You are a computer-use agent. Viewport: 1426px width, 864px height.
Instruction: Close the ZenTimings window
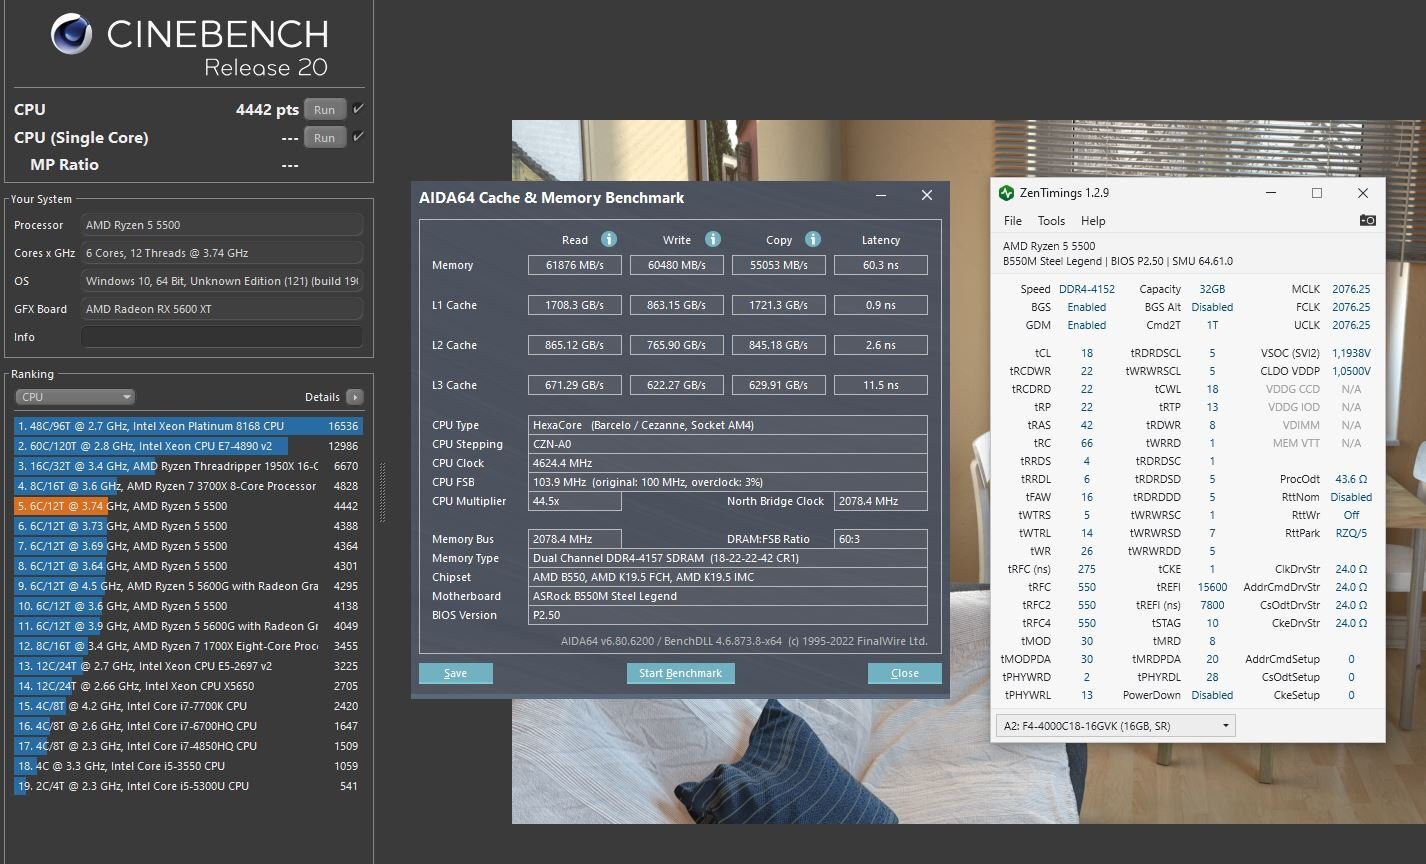click(1362, 193)
